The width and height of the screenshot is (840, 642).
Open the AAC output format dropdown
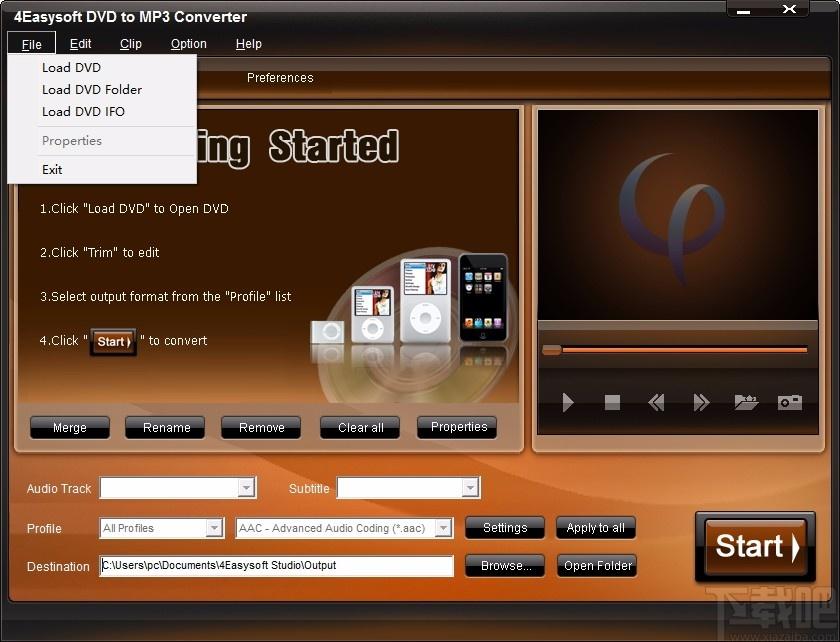tap(443, 528)
